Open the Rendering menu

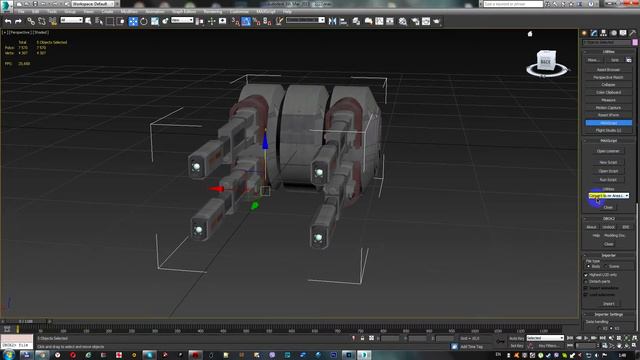[x=213, y=11]
